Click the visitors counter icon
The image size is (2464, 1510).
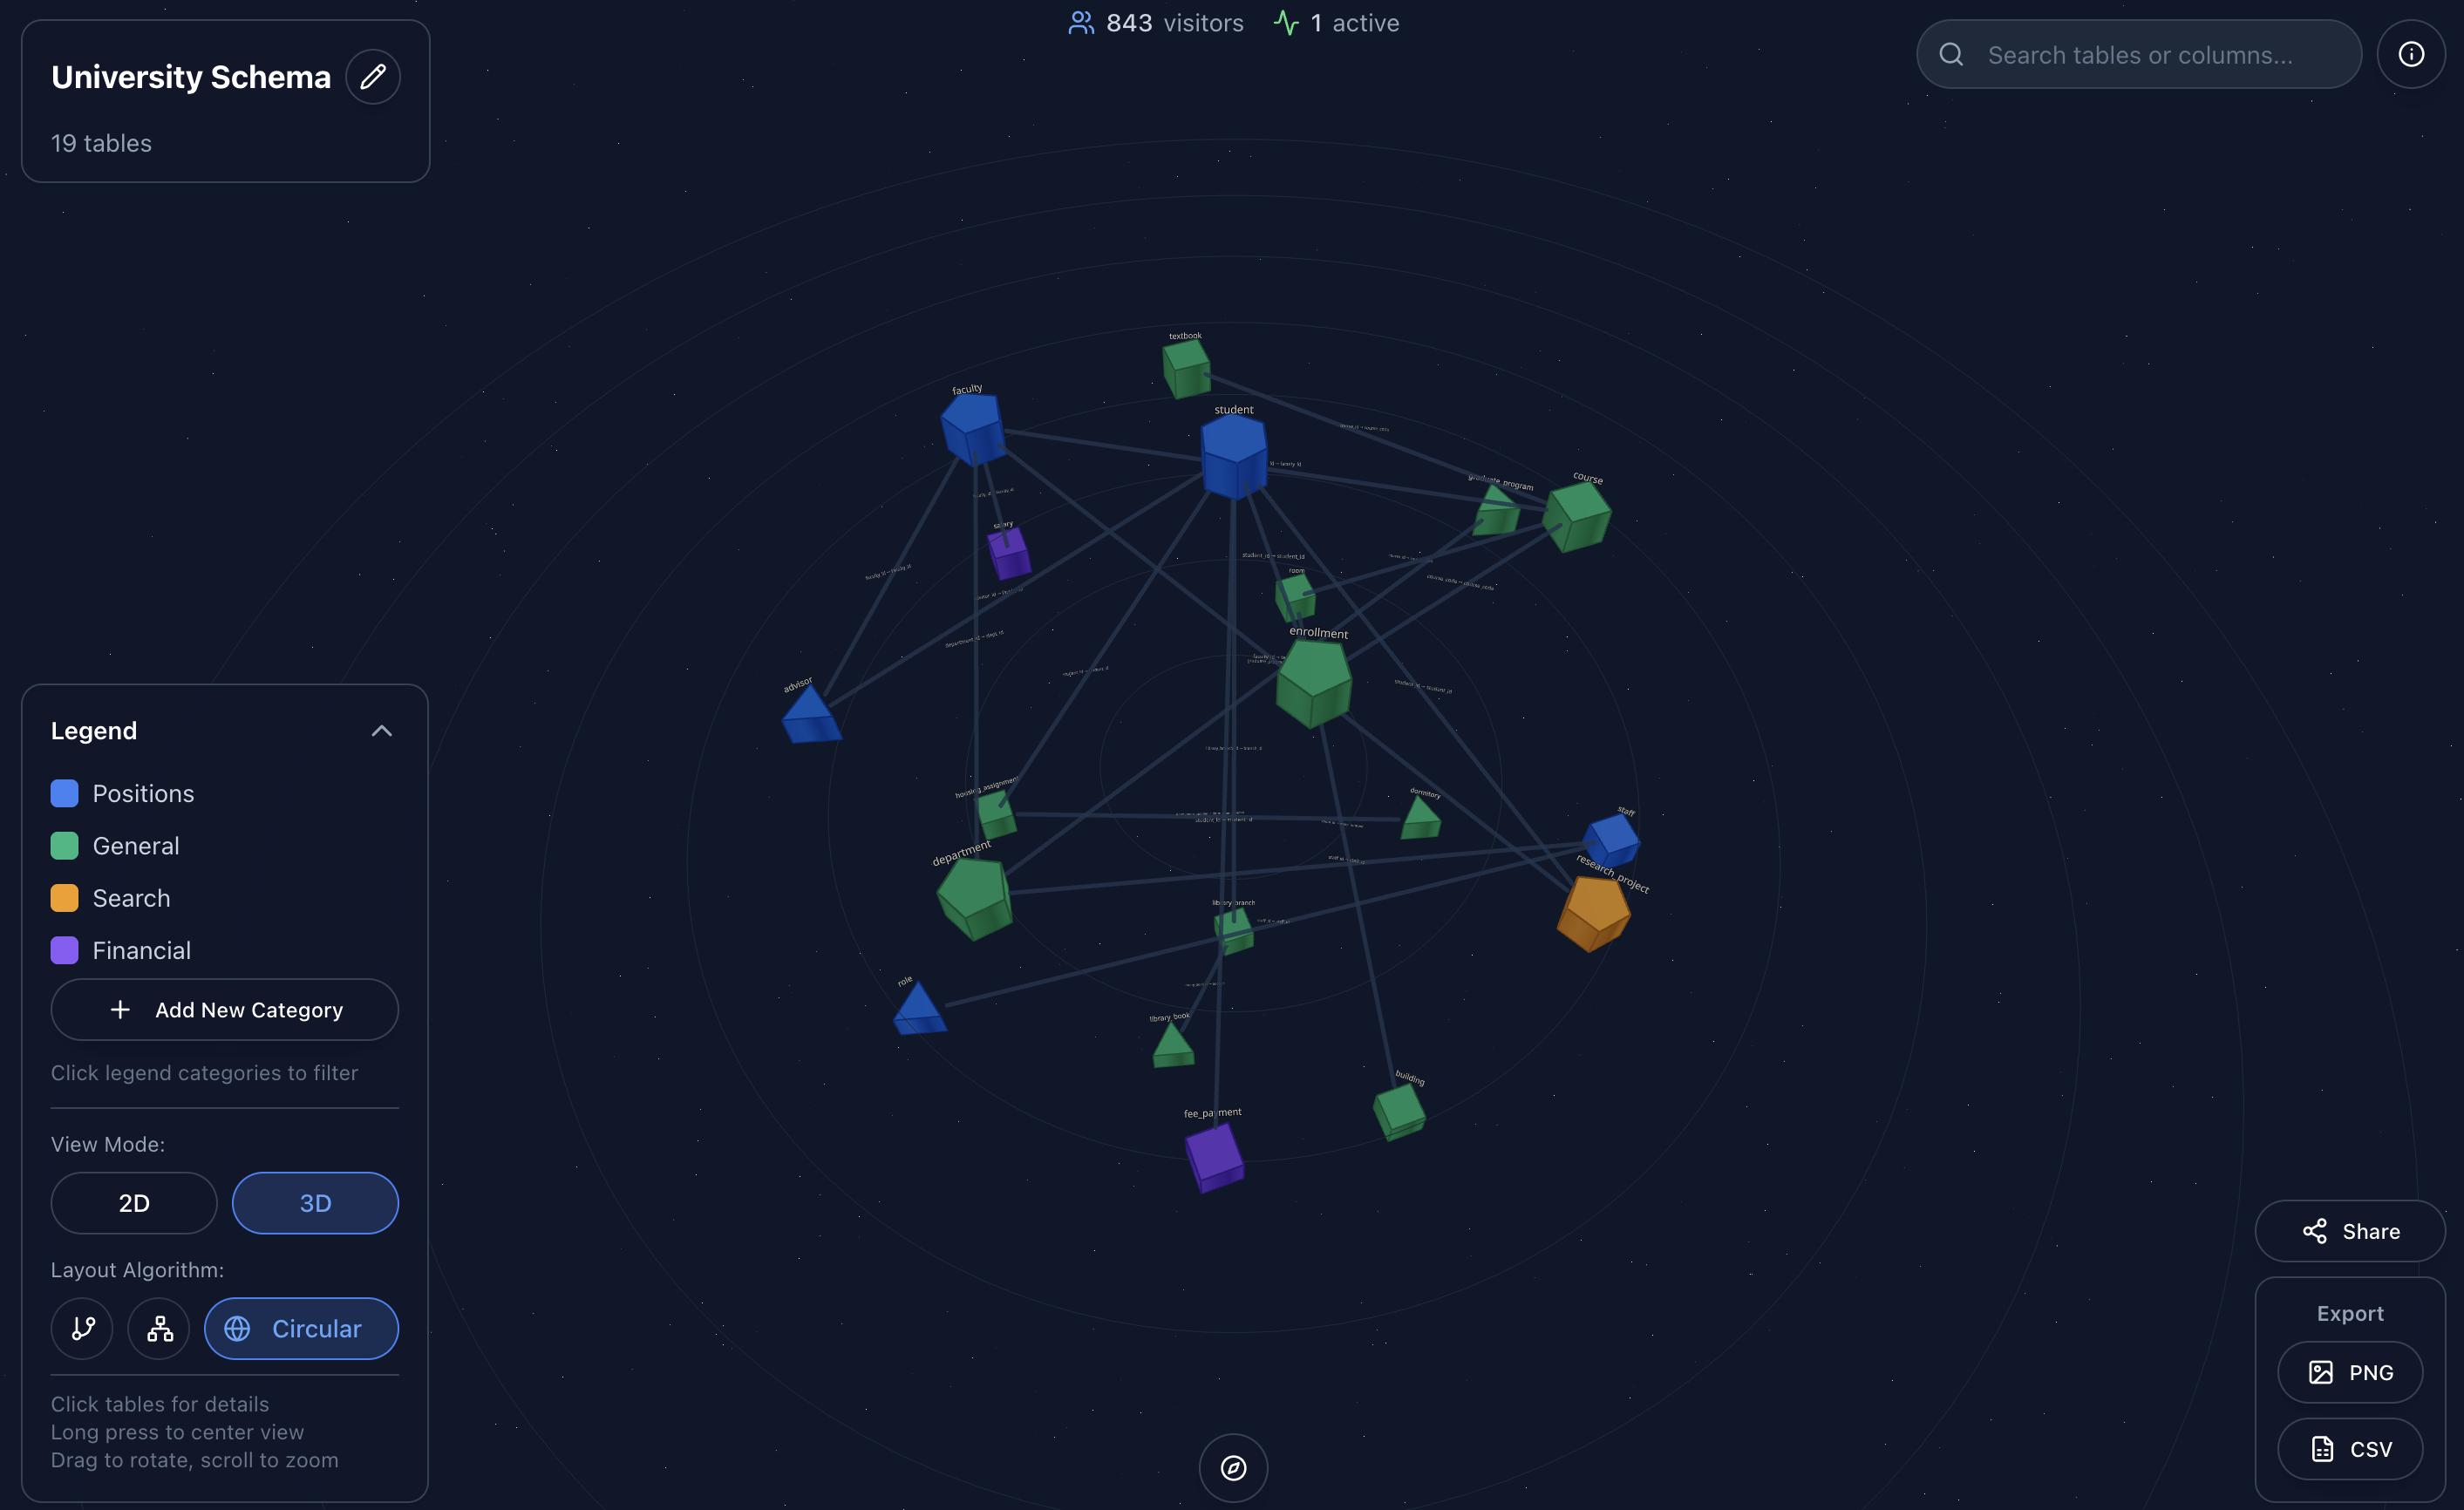[x=1081, y=22]
